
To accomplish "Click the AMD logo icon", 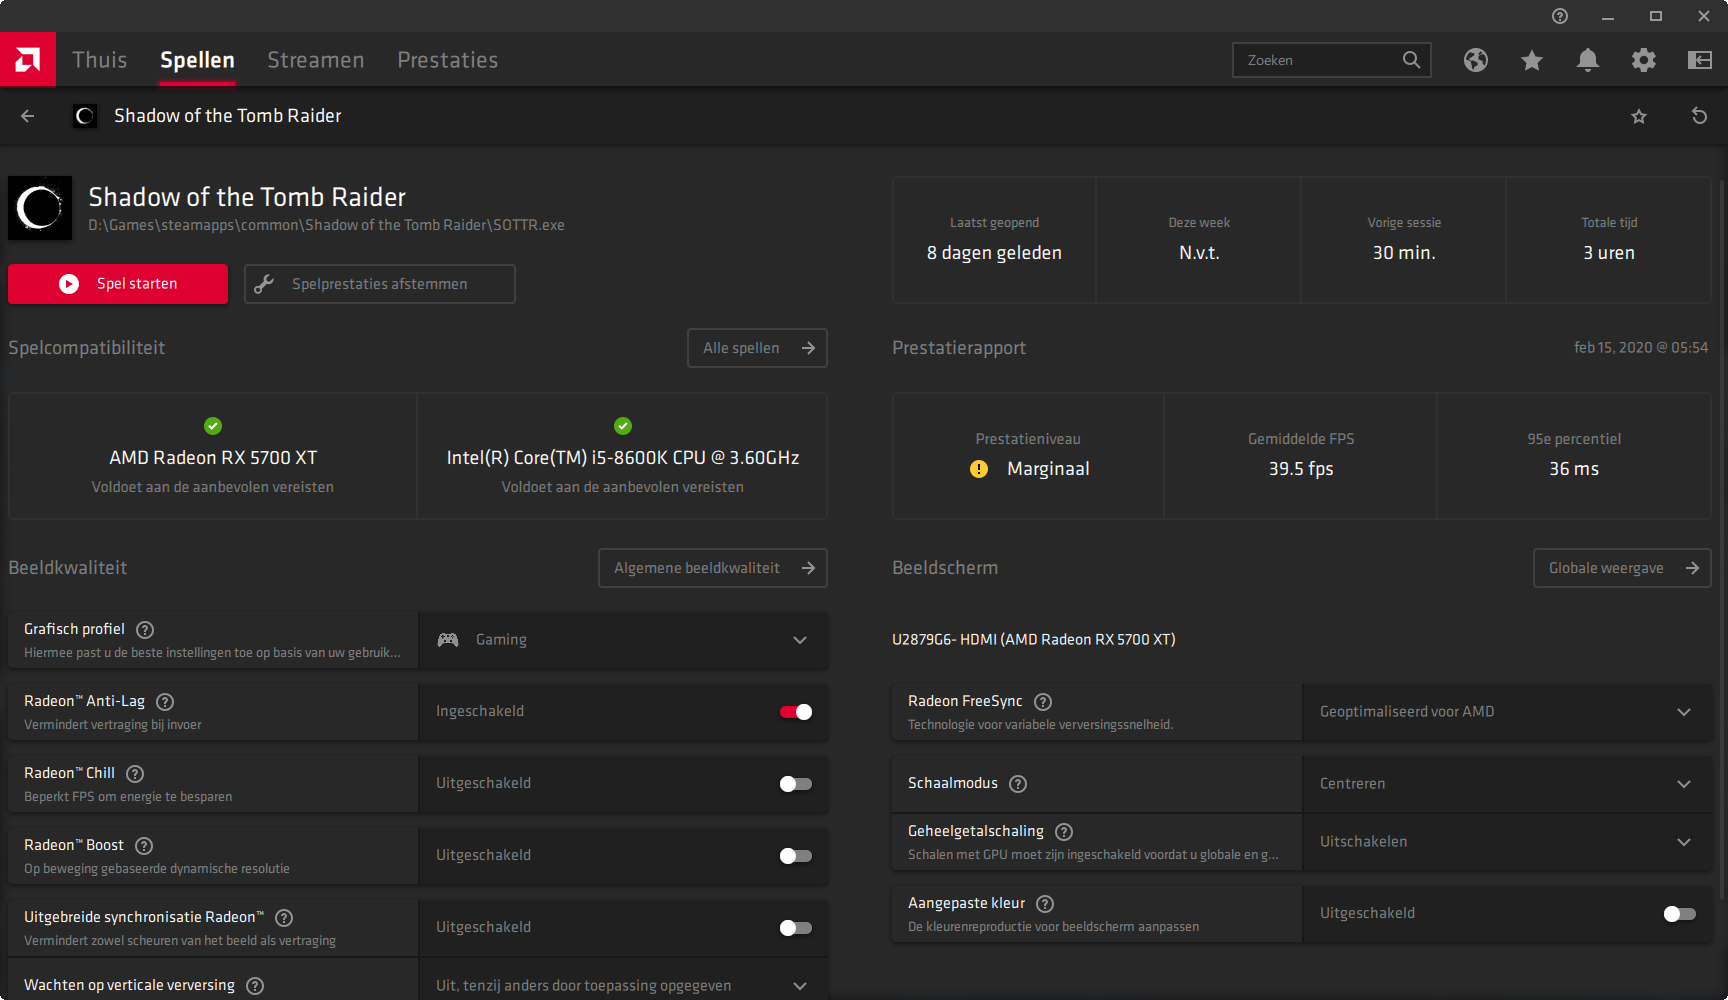I will [28, 60].
